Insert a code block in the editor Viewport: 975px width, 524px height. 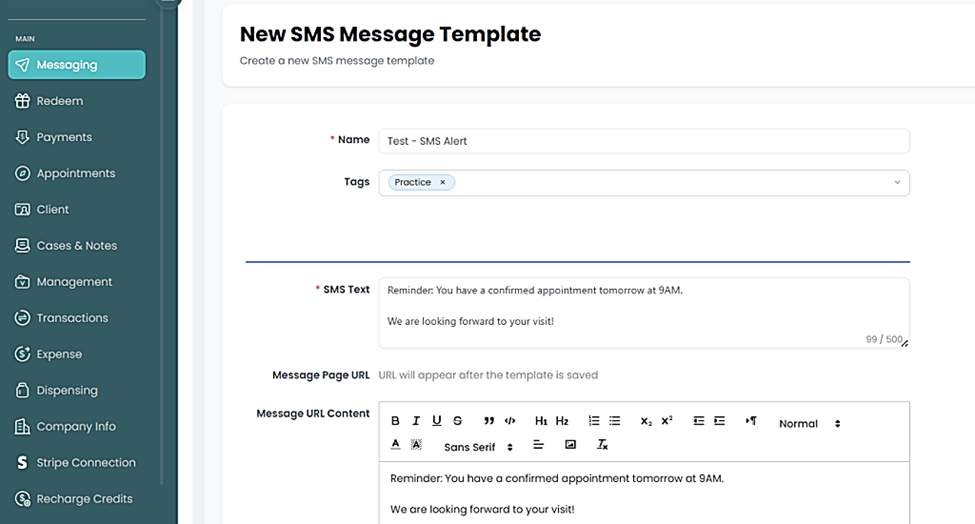510,422
